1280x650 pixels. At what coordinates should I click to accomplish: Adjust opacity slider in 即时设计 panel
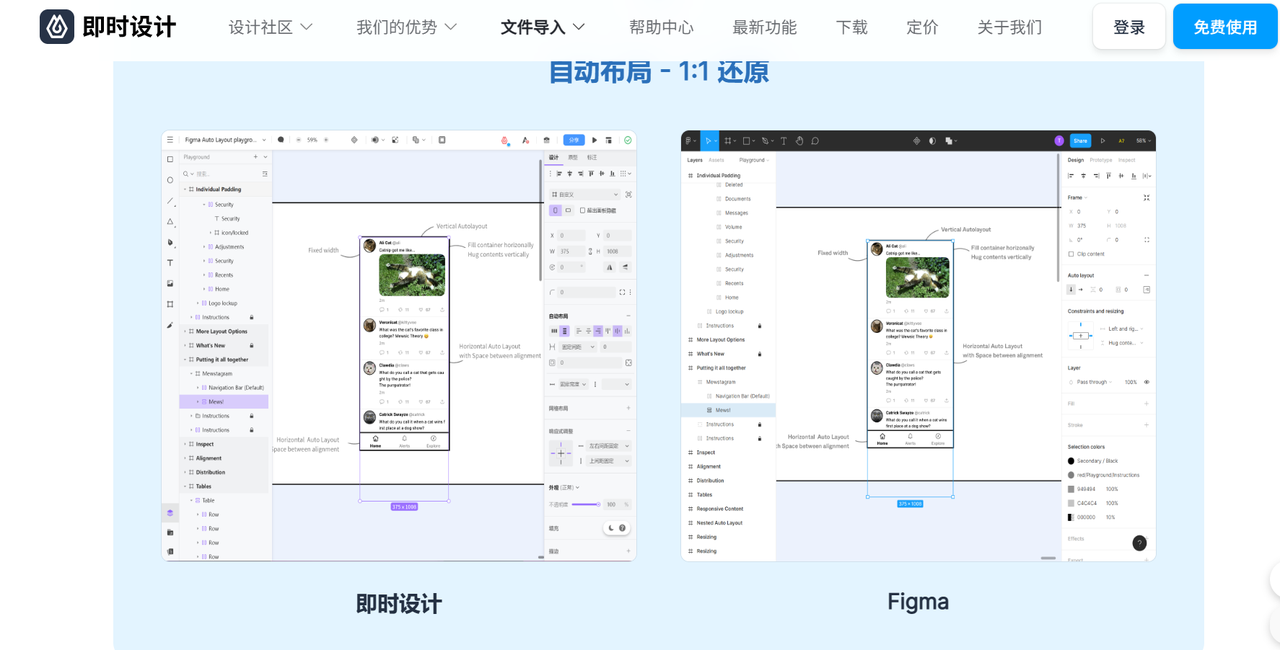(x=587, y=504)
